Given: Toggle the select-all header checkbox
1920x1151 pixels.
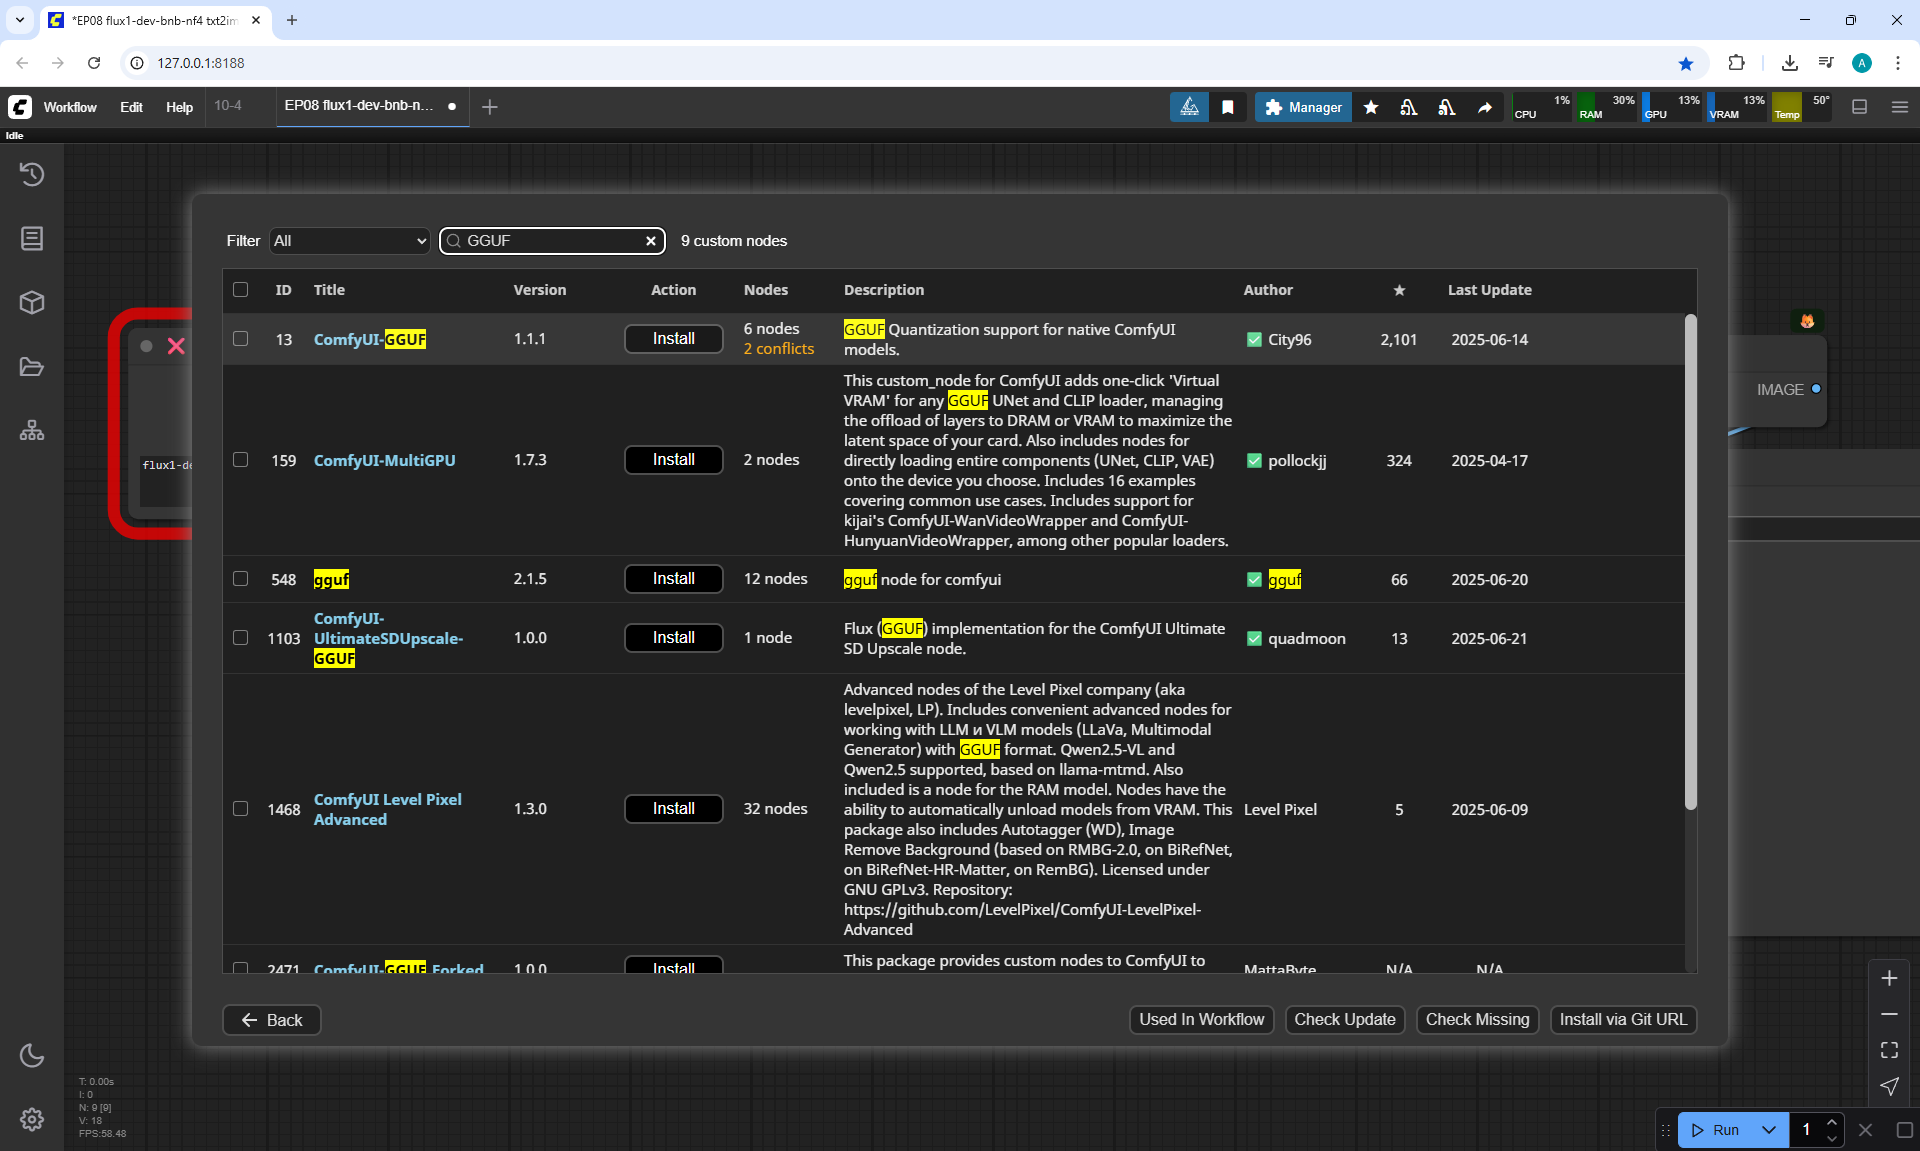Looking at the screenshot, I should (x=241, y=290).
